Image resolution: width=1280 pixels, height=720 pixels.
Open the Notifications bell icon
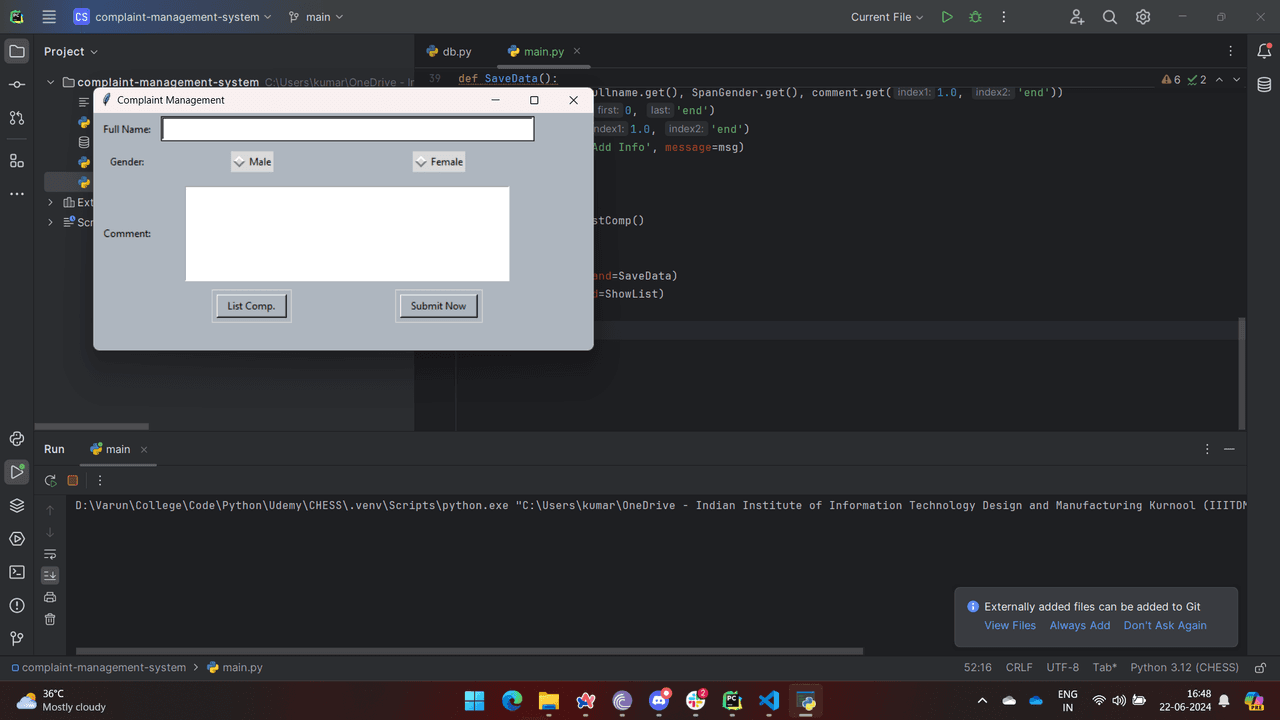tap(1265, 51)
